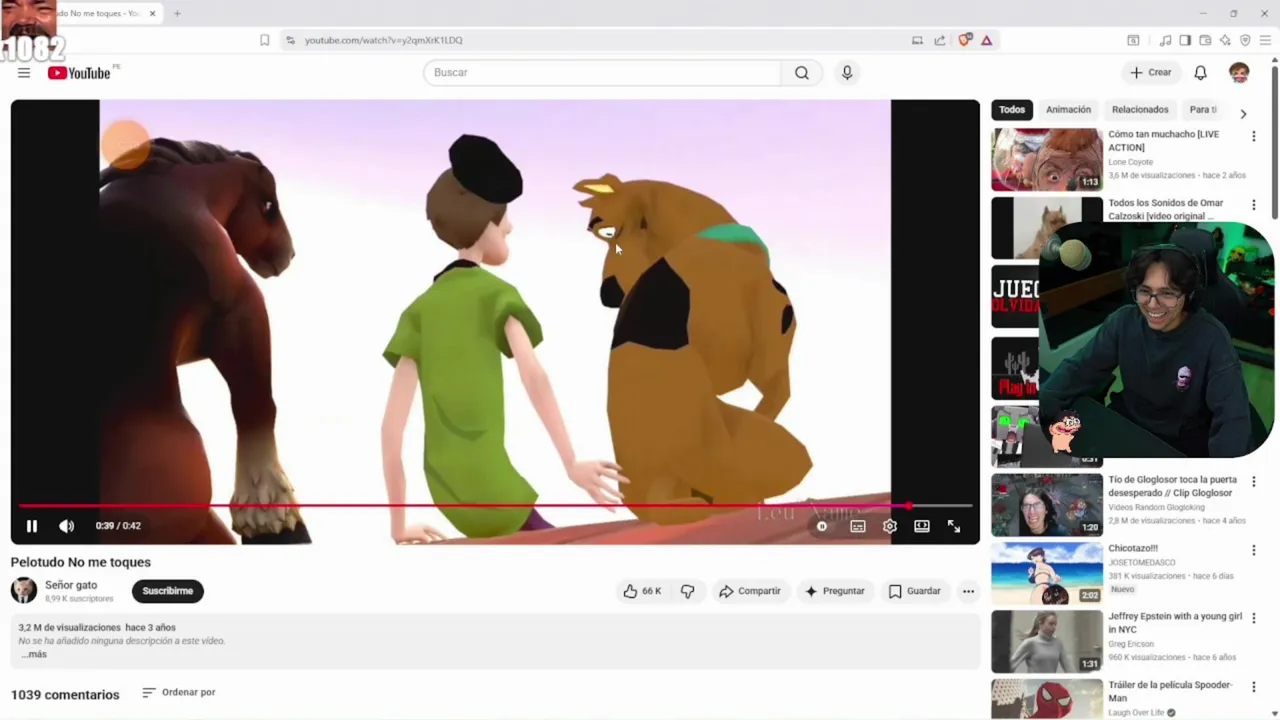Start voice search with the microphone
1280x720 pixels.
coord(847,73)
